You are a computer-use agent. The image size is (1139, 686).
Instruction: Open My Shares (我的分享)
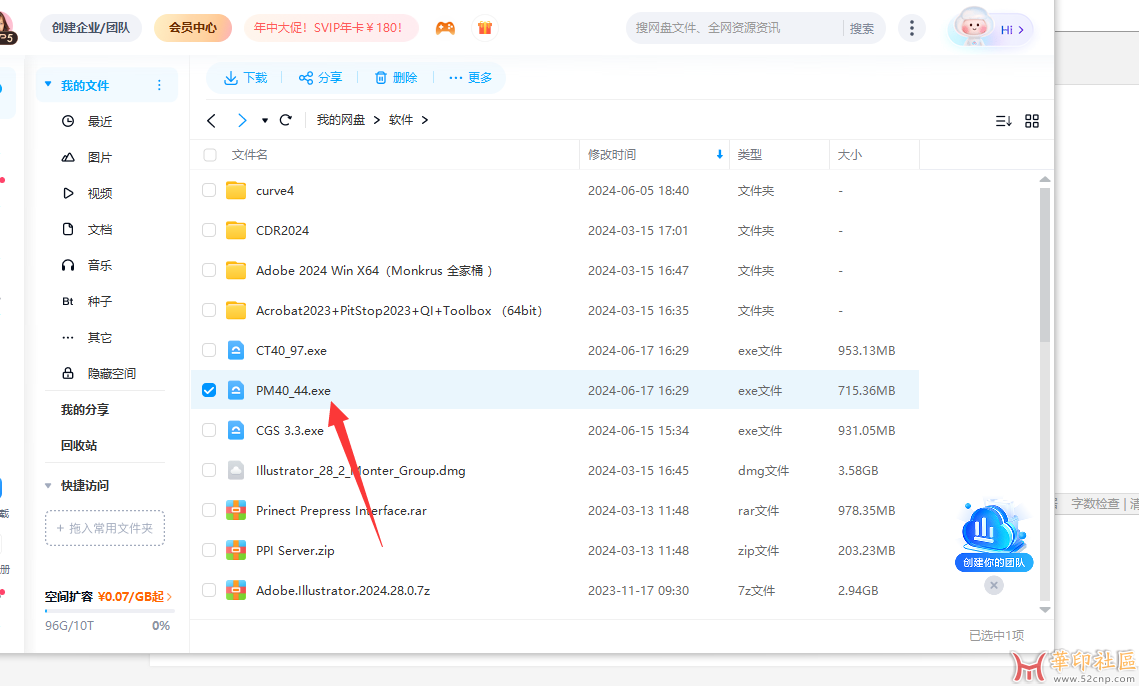coord(85,410)
